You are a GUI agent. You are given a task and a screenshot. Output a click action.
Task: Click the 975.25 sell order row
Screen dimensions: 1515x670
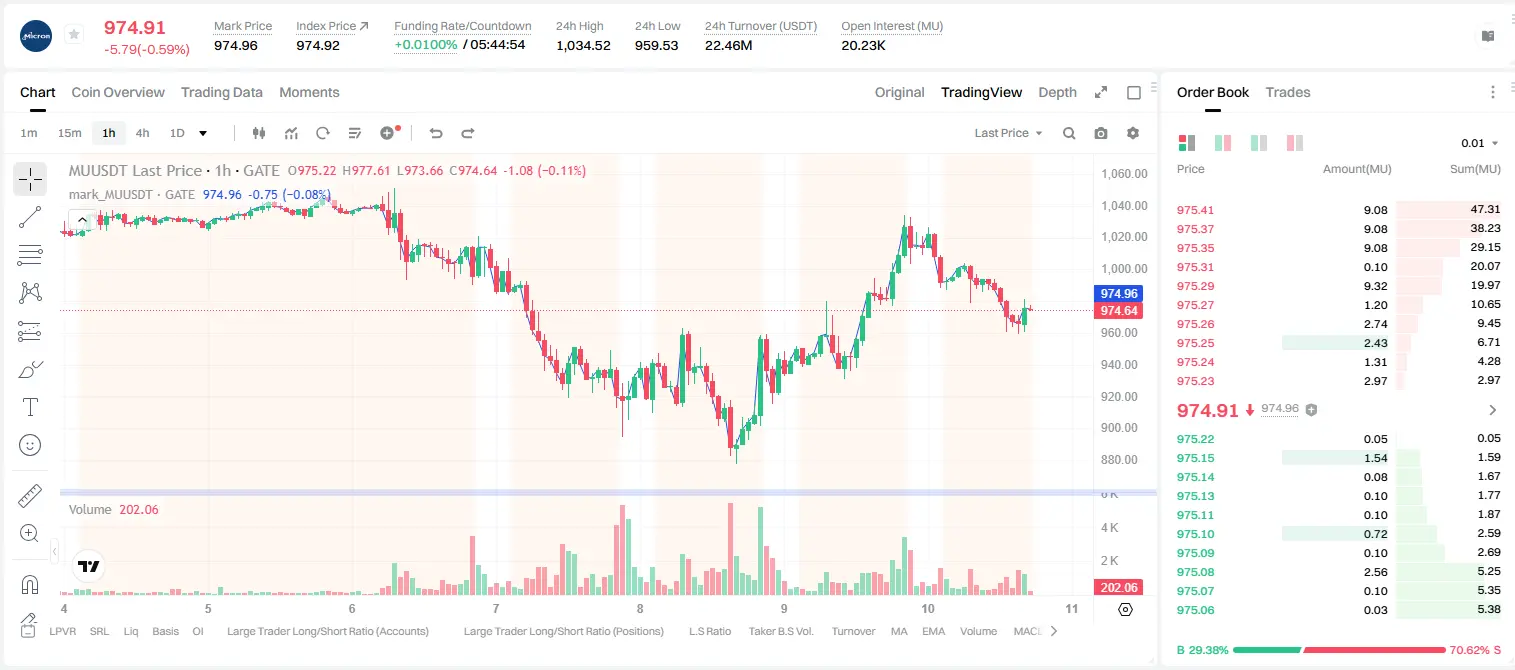pyautogui.click(x=1338, y=343)
